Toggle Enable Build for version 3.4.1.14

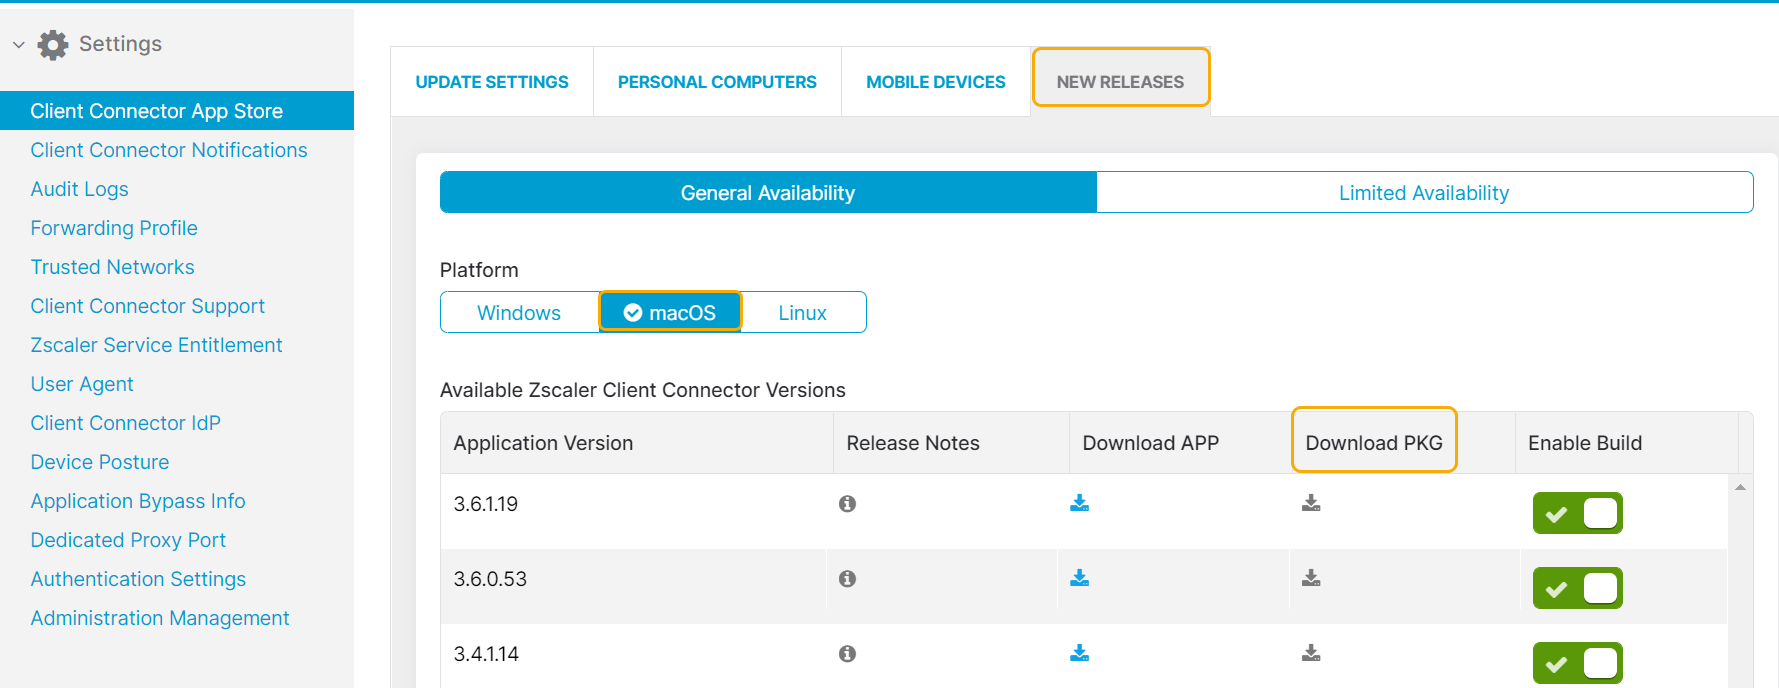[x=1577, y=664]
